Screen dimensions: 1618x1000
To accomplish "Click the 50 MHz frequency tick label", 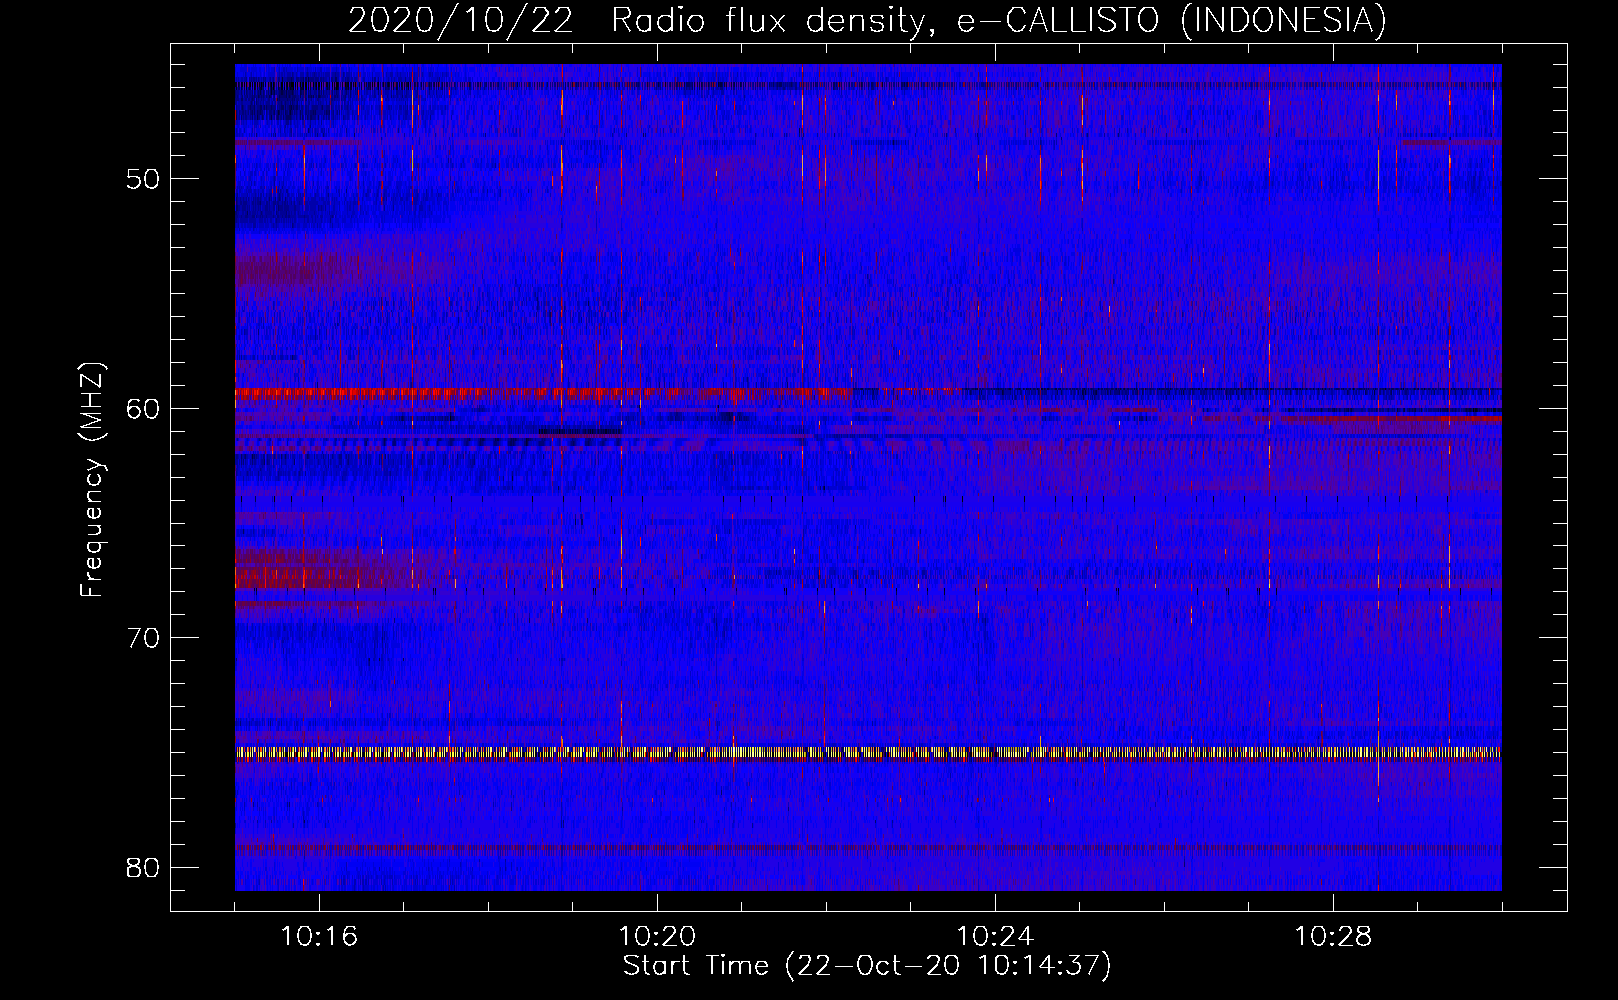I will click(143, 180).
